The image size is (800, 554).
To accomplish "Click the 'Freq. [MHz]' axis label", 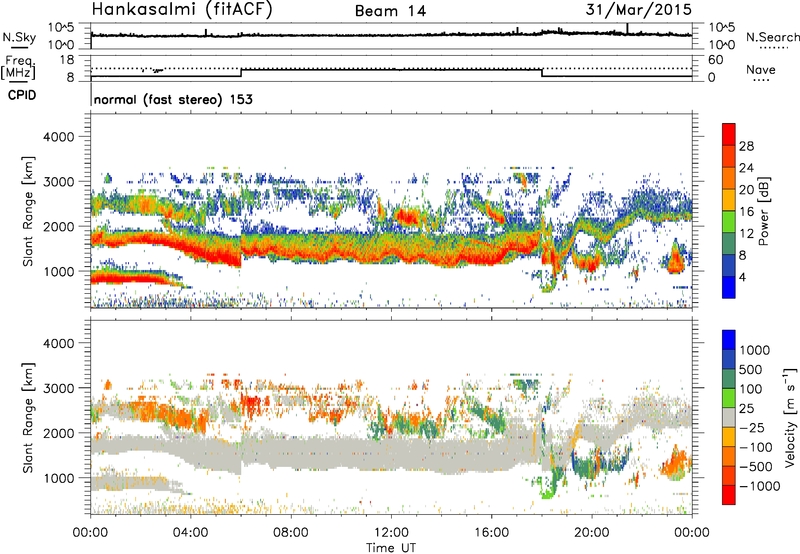I will 19,67.
